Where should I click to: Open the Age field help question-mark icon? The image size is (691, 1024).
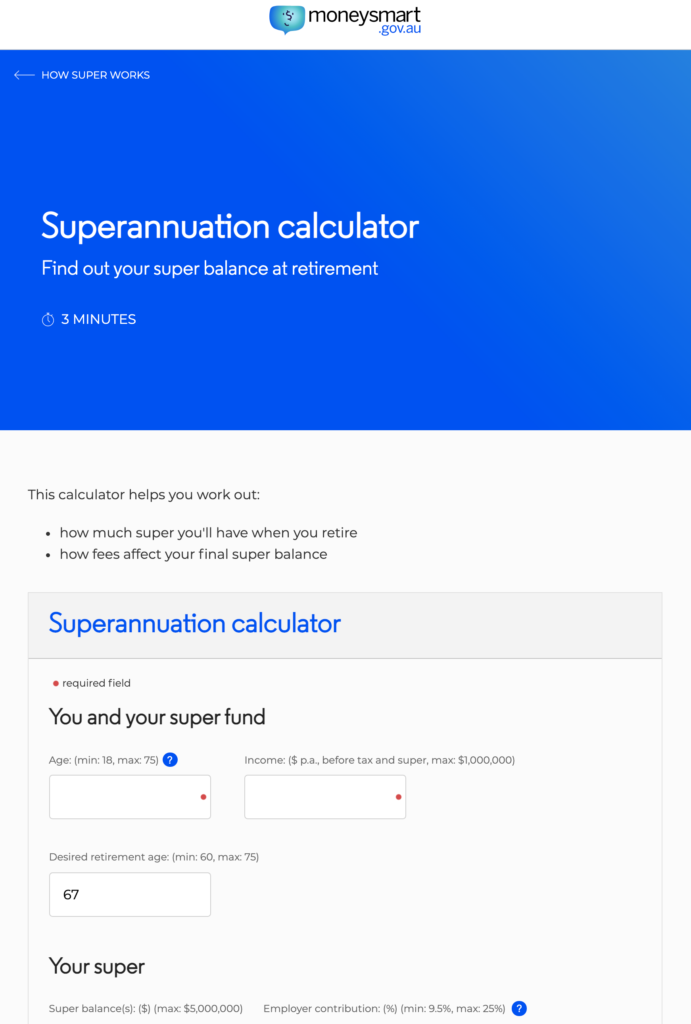coord(170,760)
